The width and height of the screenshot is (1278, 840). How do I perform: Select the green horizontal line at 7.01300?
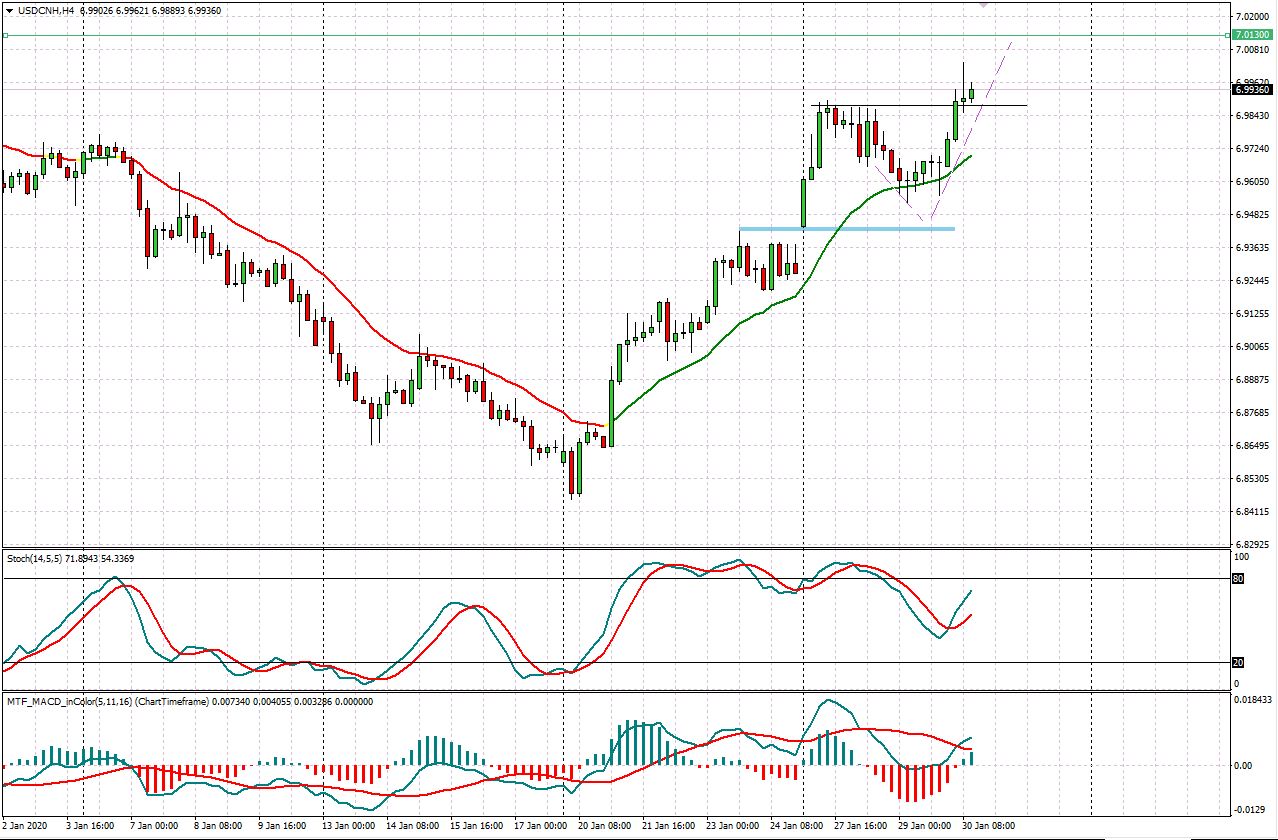(600, 35)
